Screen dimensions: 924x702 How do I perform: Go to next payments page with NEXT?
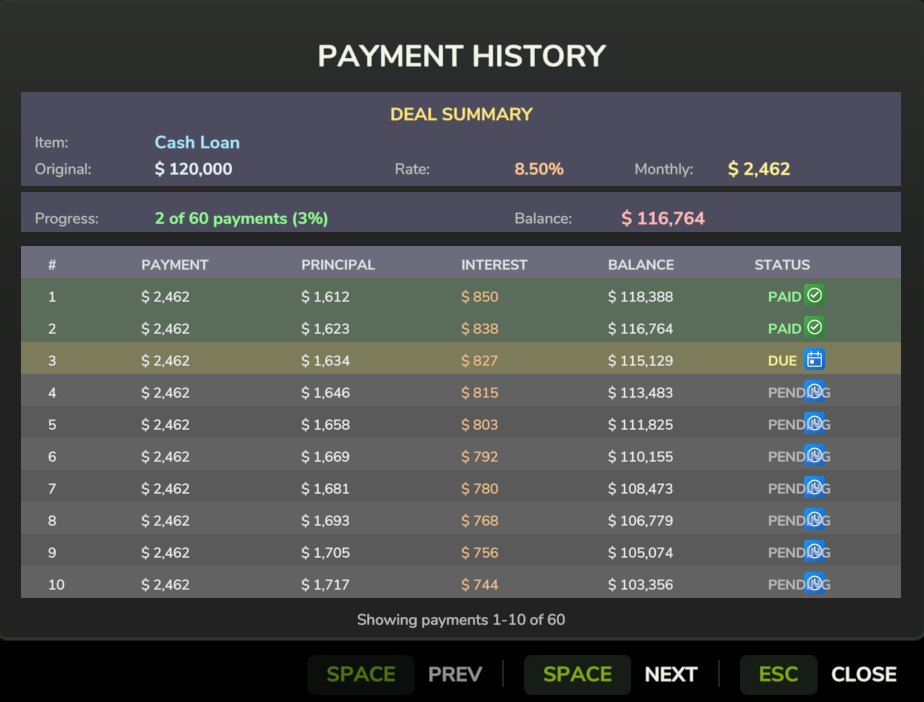[671, 674]
